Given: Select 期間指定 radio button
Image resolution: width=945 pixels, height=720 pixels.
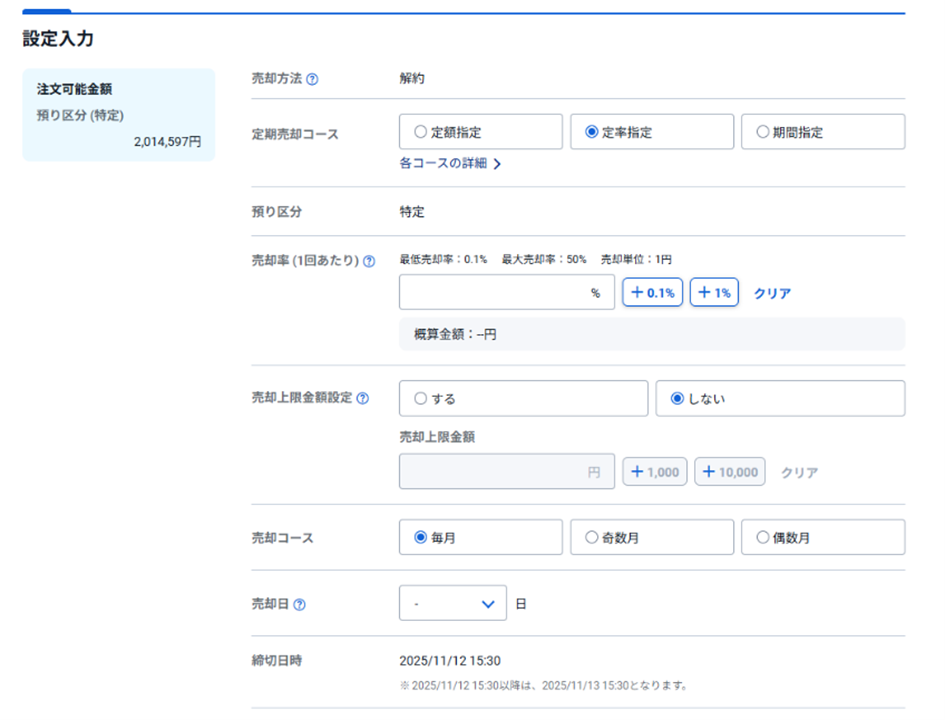Looking at the screenshot, I should coord(823,131).
